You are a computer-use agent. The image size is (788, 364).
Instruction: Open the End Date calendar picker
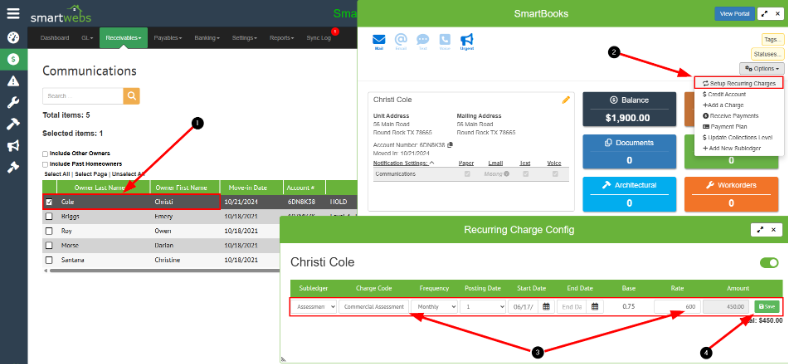click(595, 306)
